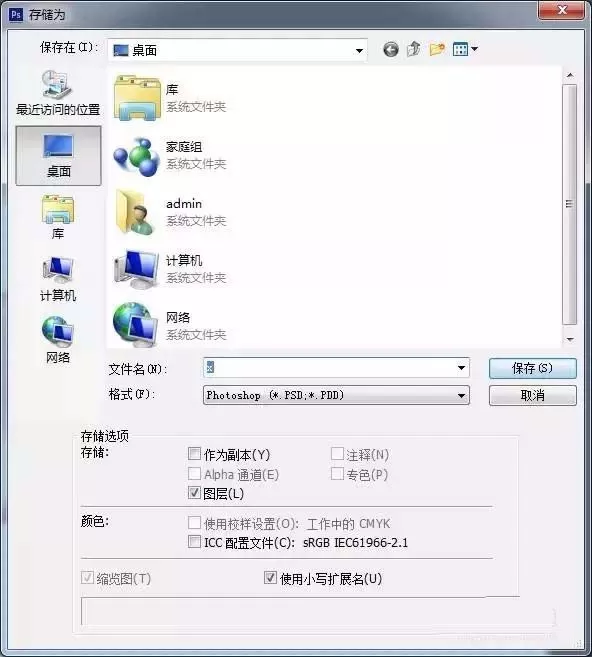
Task: Uncheck 使用小写扩展名(U) checkbox
Action: tap(270, 578)
